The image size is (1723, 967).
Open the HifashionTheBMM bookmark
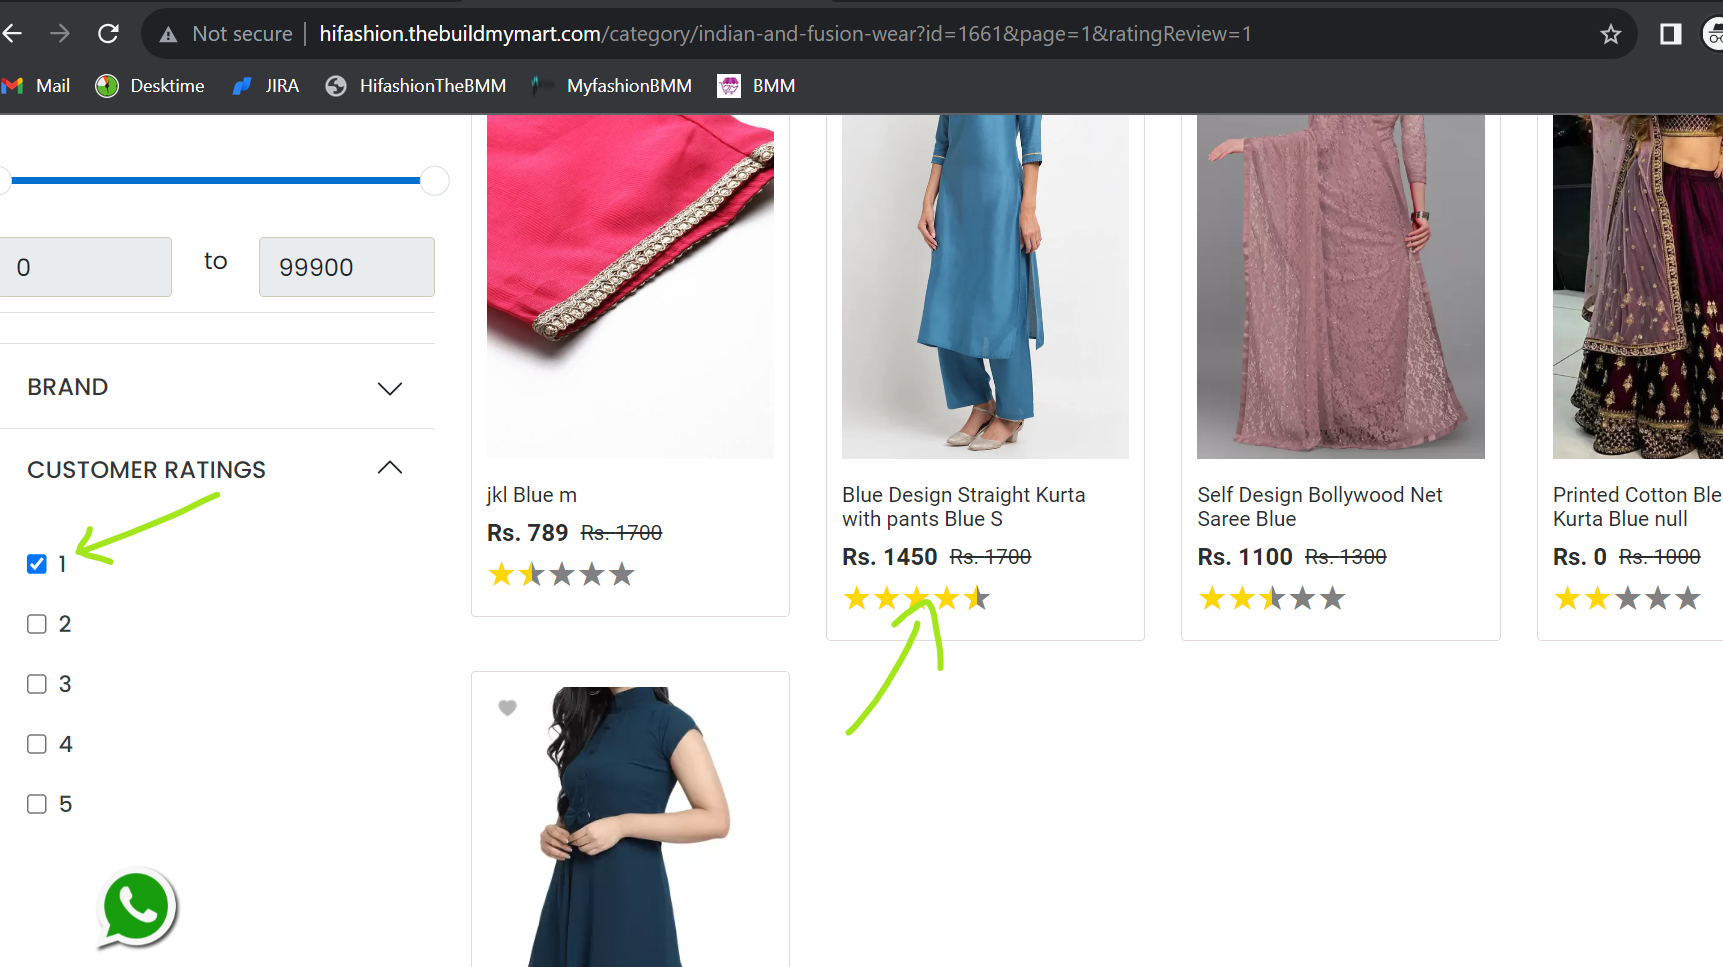tap(416, 86)
